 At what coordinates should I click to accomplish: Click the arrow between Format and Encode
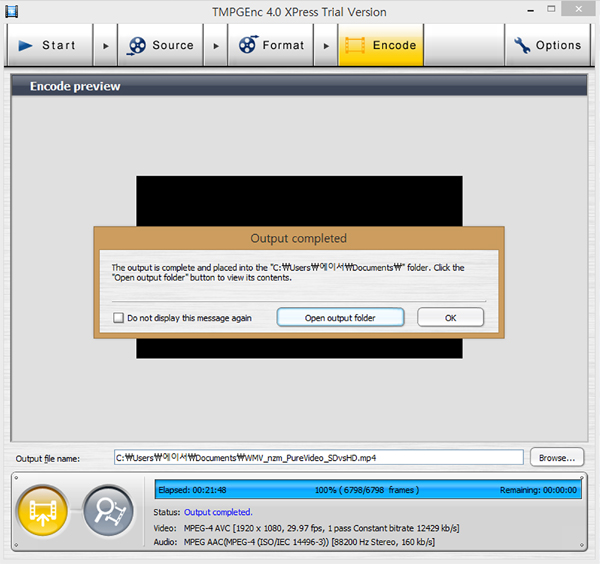point(326,46)
